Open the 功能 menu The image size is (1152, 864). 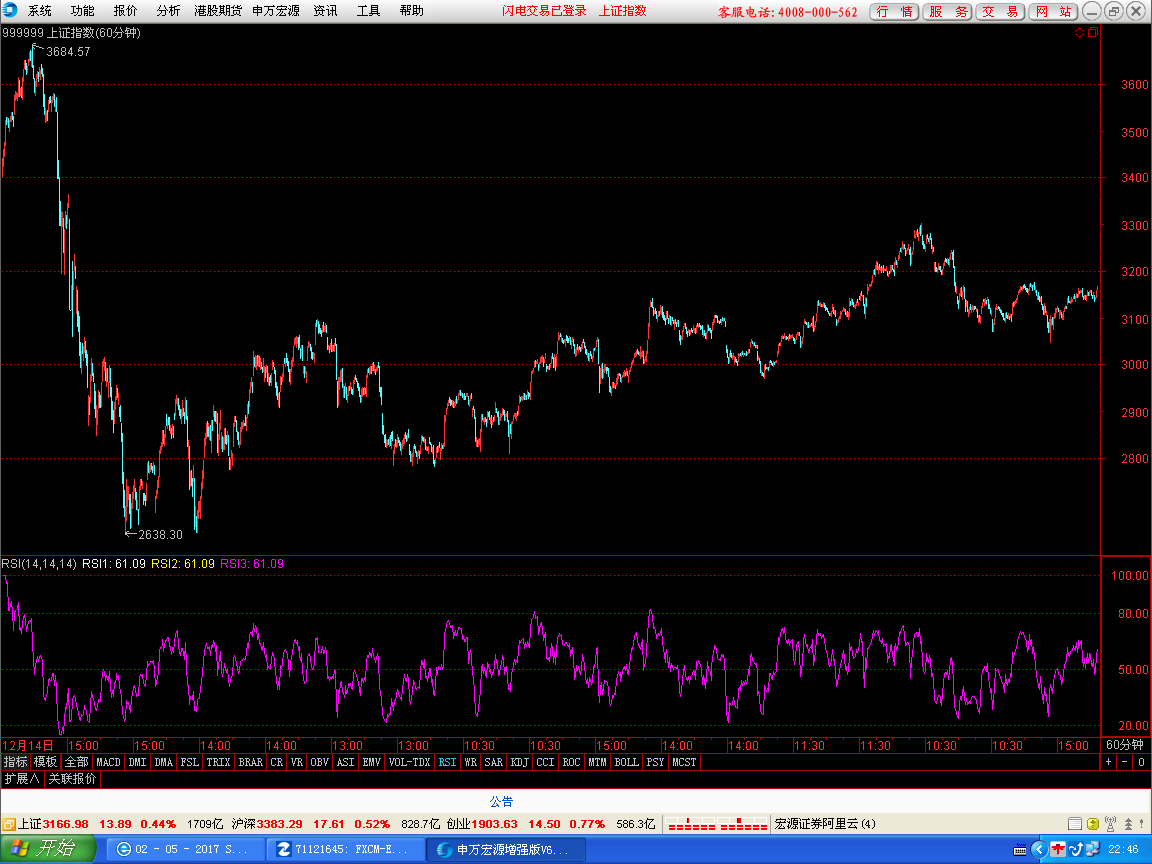(x=82, y=10)
